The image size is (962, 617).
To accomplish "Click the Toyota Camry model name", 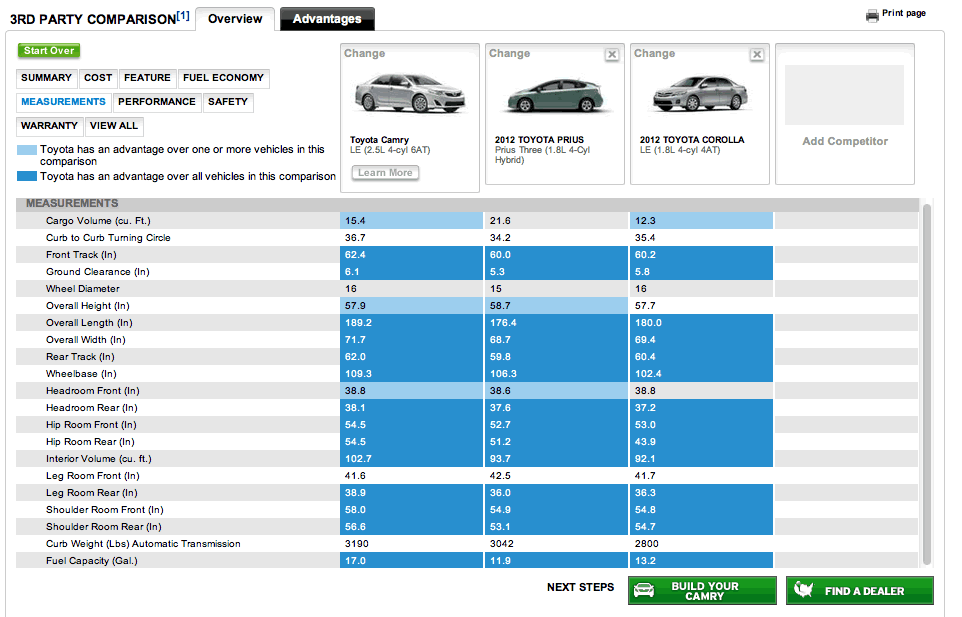I will [x=379, y=140].
